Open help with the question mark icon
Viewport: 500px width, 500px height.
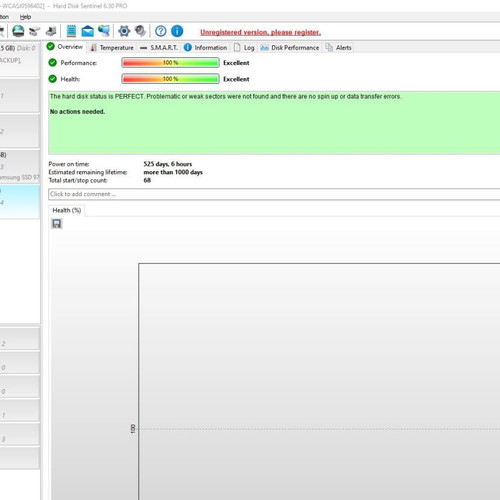click(x=161, y=31)
